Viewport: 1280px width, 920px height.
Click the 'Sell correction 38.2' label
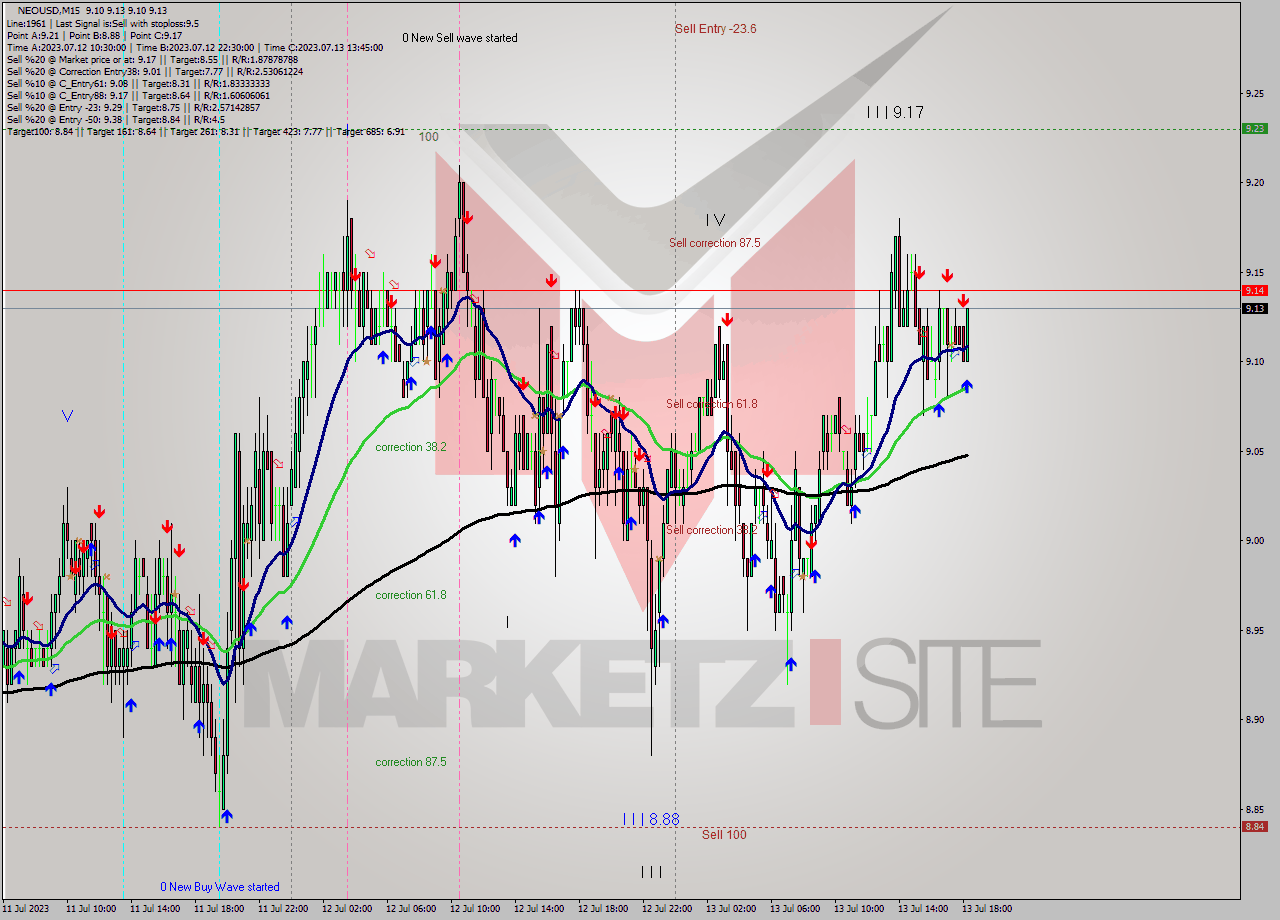(712, 530)
